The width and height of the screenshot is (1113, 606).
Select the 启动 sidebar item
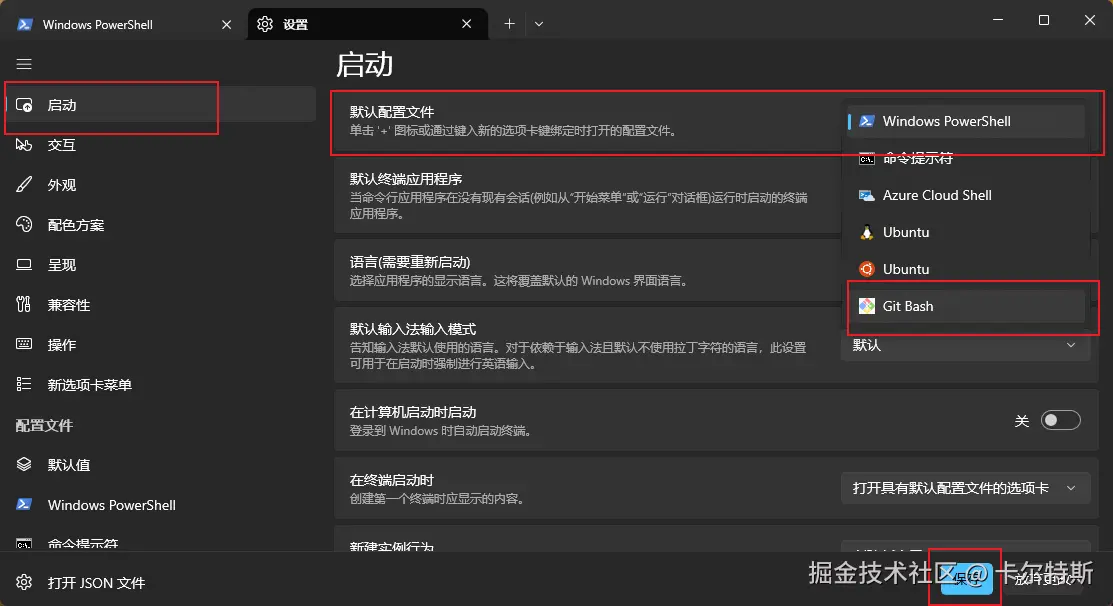click(x=160, y=105)
